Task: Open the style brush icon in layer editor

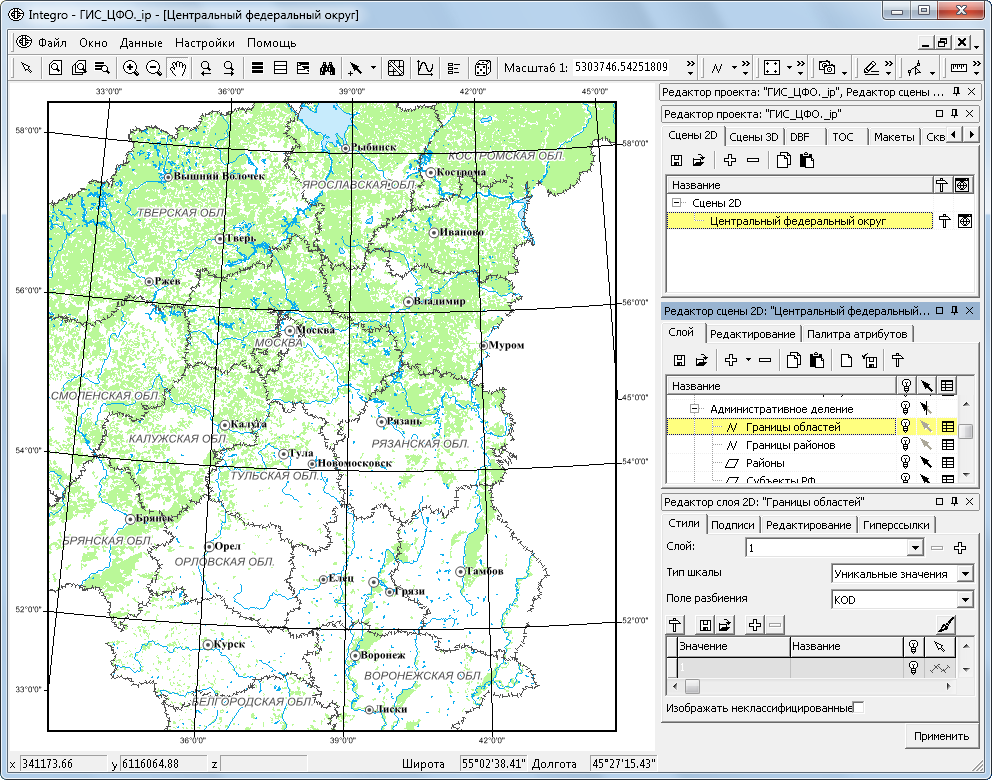Action: pos(946,625)
